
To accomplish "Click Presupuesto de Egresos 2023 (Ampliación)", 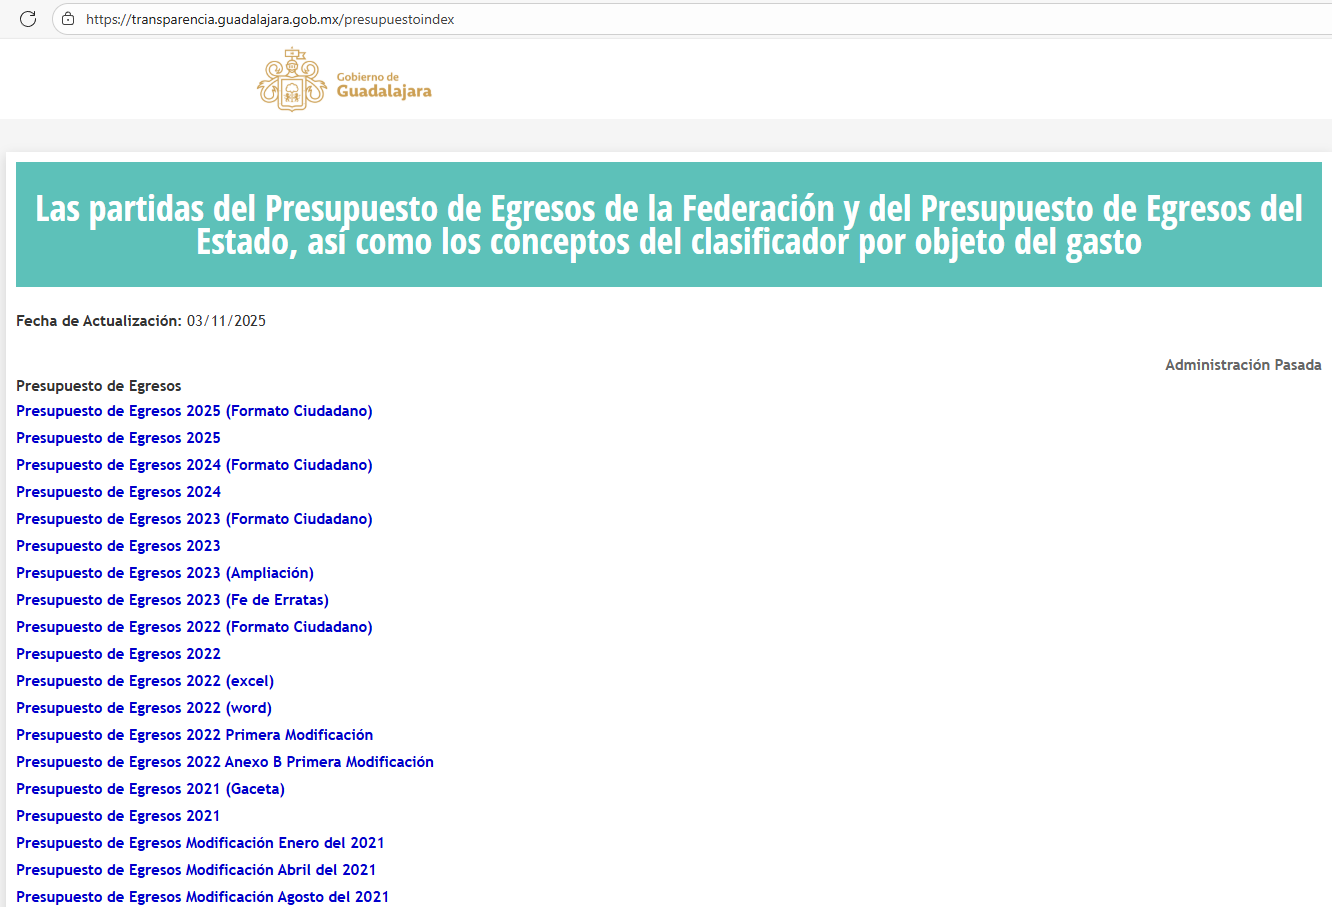I will coord(165,573).
